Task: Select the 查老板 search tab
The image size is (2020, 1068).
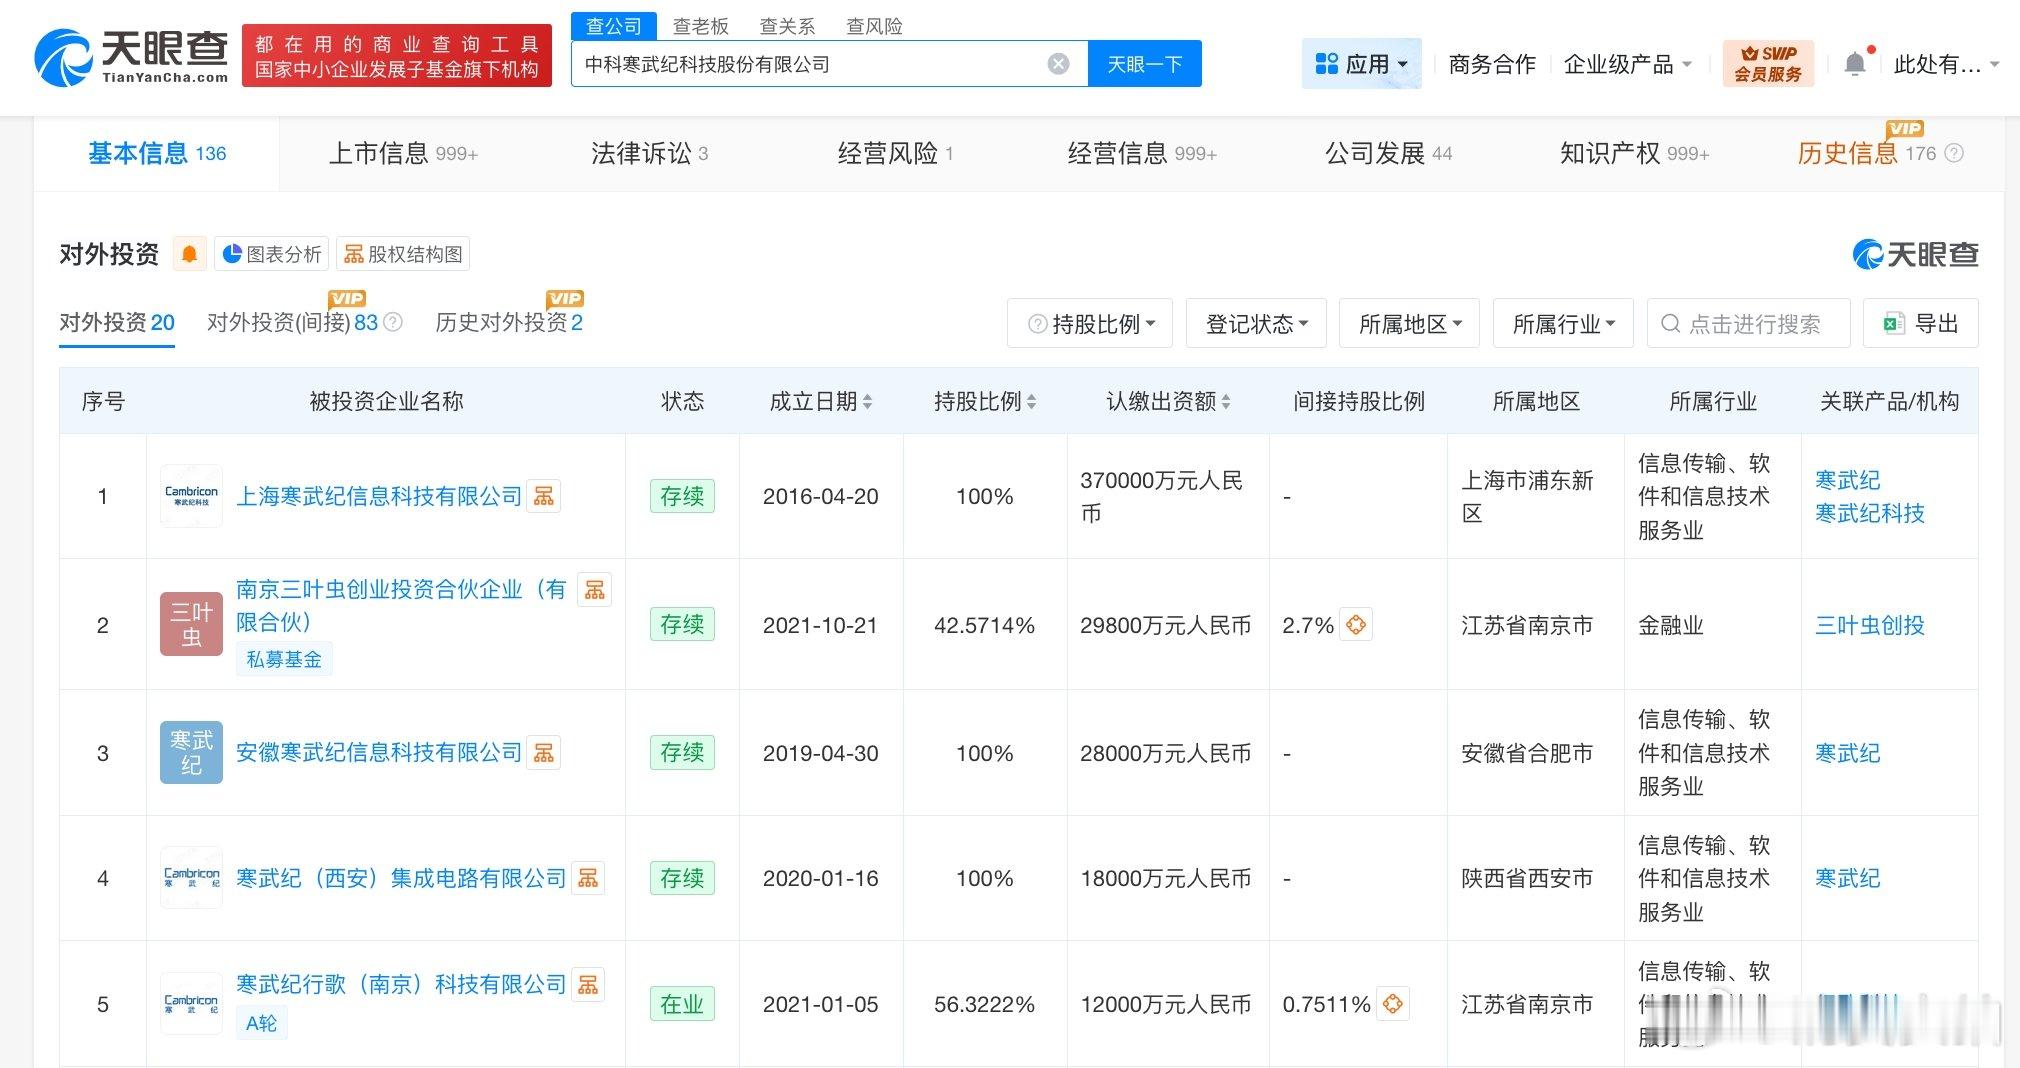Action: coord(701,26)
